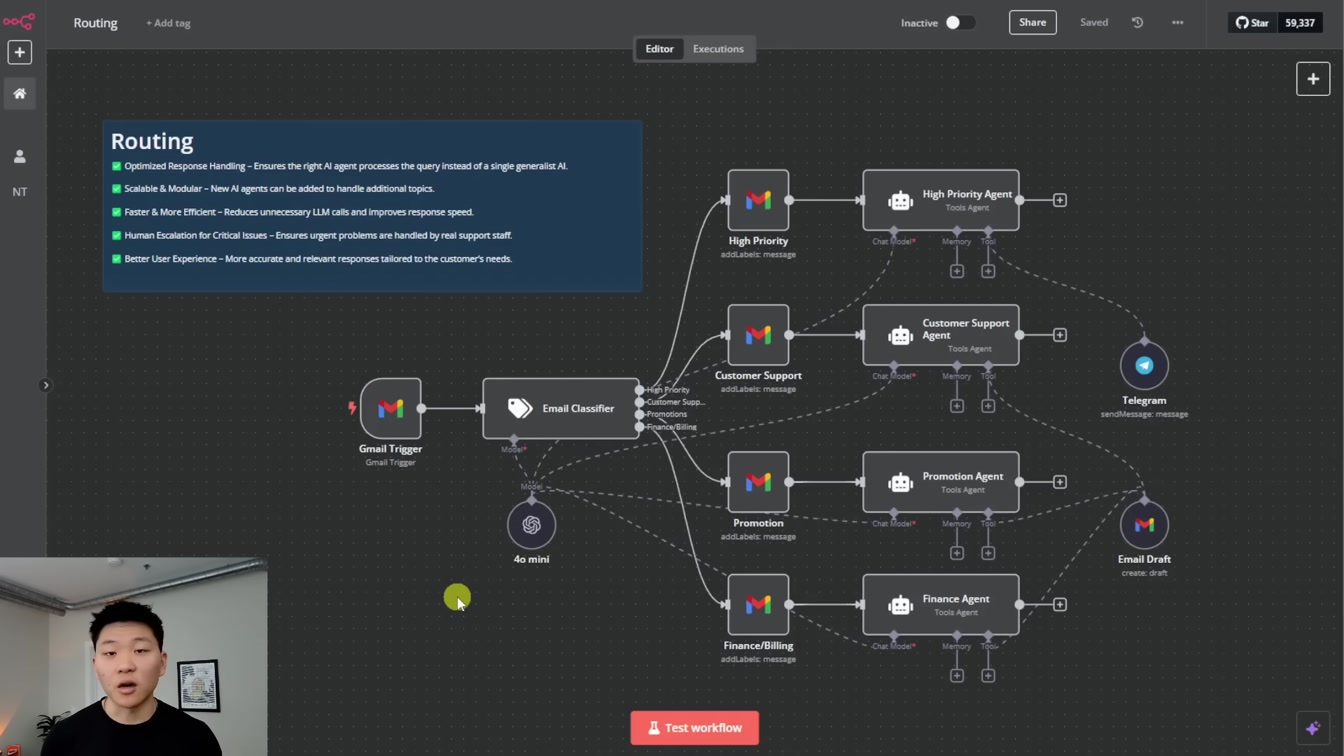
Task: Open workflow history icon
Action: pyautogui.click(x=1137, y=22)
